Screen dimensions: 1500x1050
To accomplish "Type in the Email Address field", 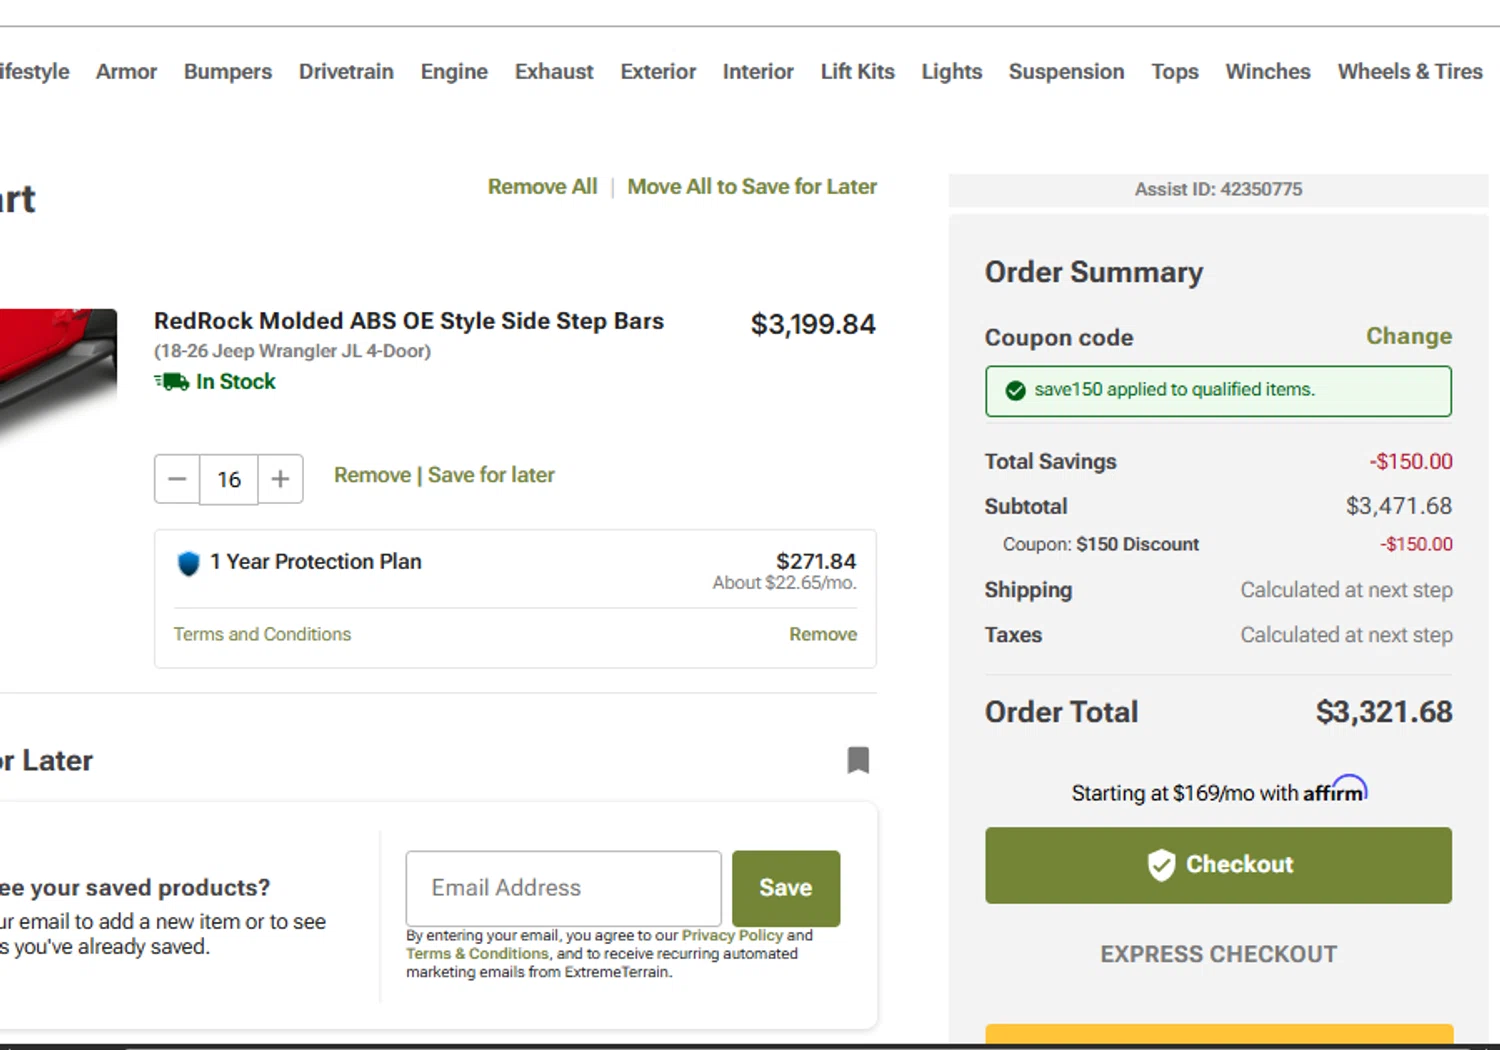I will coord(563,888).
